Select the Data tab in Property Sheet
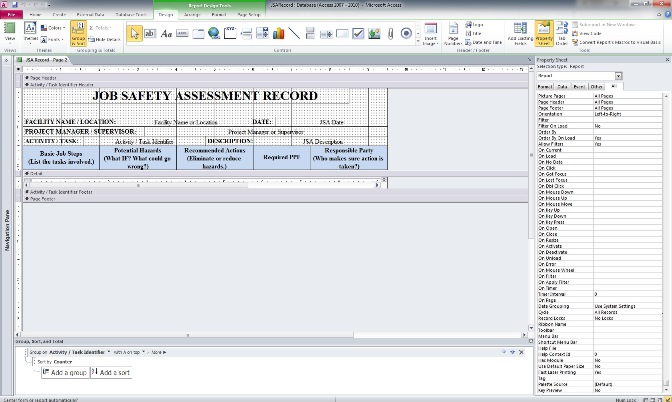Screen dimensions: 672x402 click(x=563, y=87)
